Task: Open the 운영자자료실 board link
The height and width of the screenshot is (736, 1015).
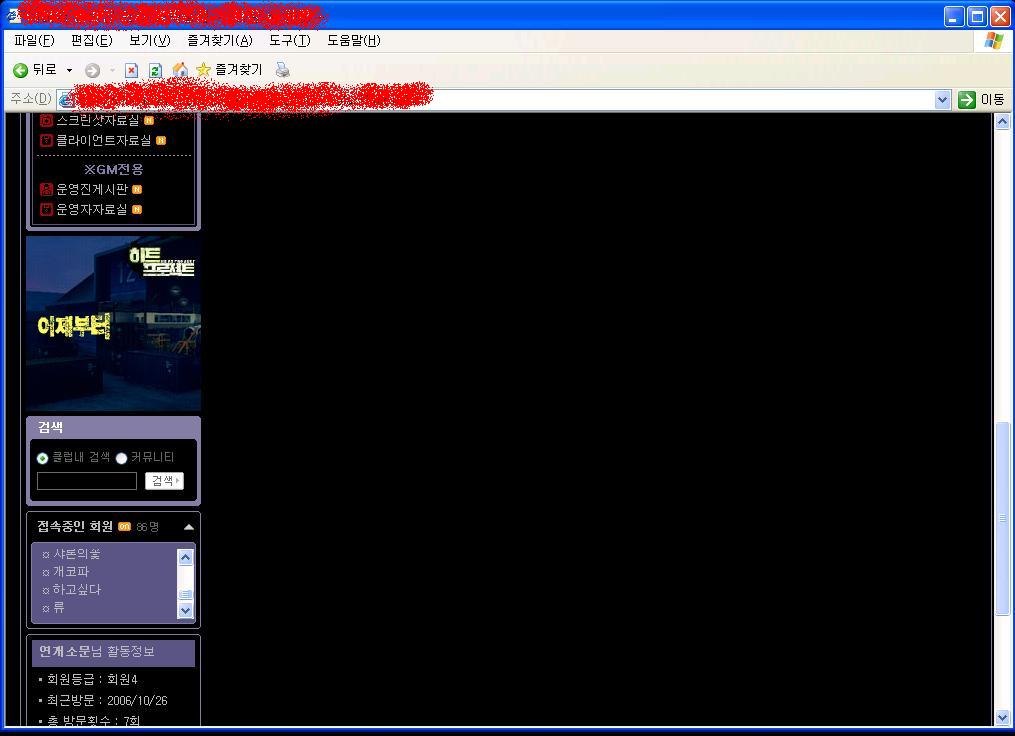Action: [x=92, y=209]
